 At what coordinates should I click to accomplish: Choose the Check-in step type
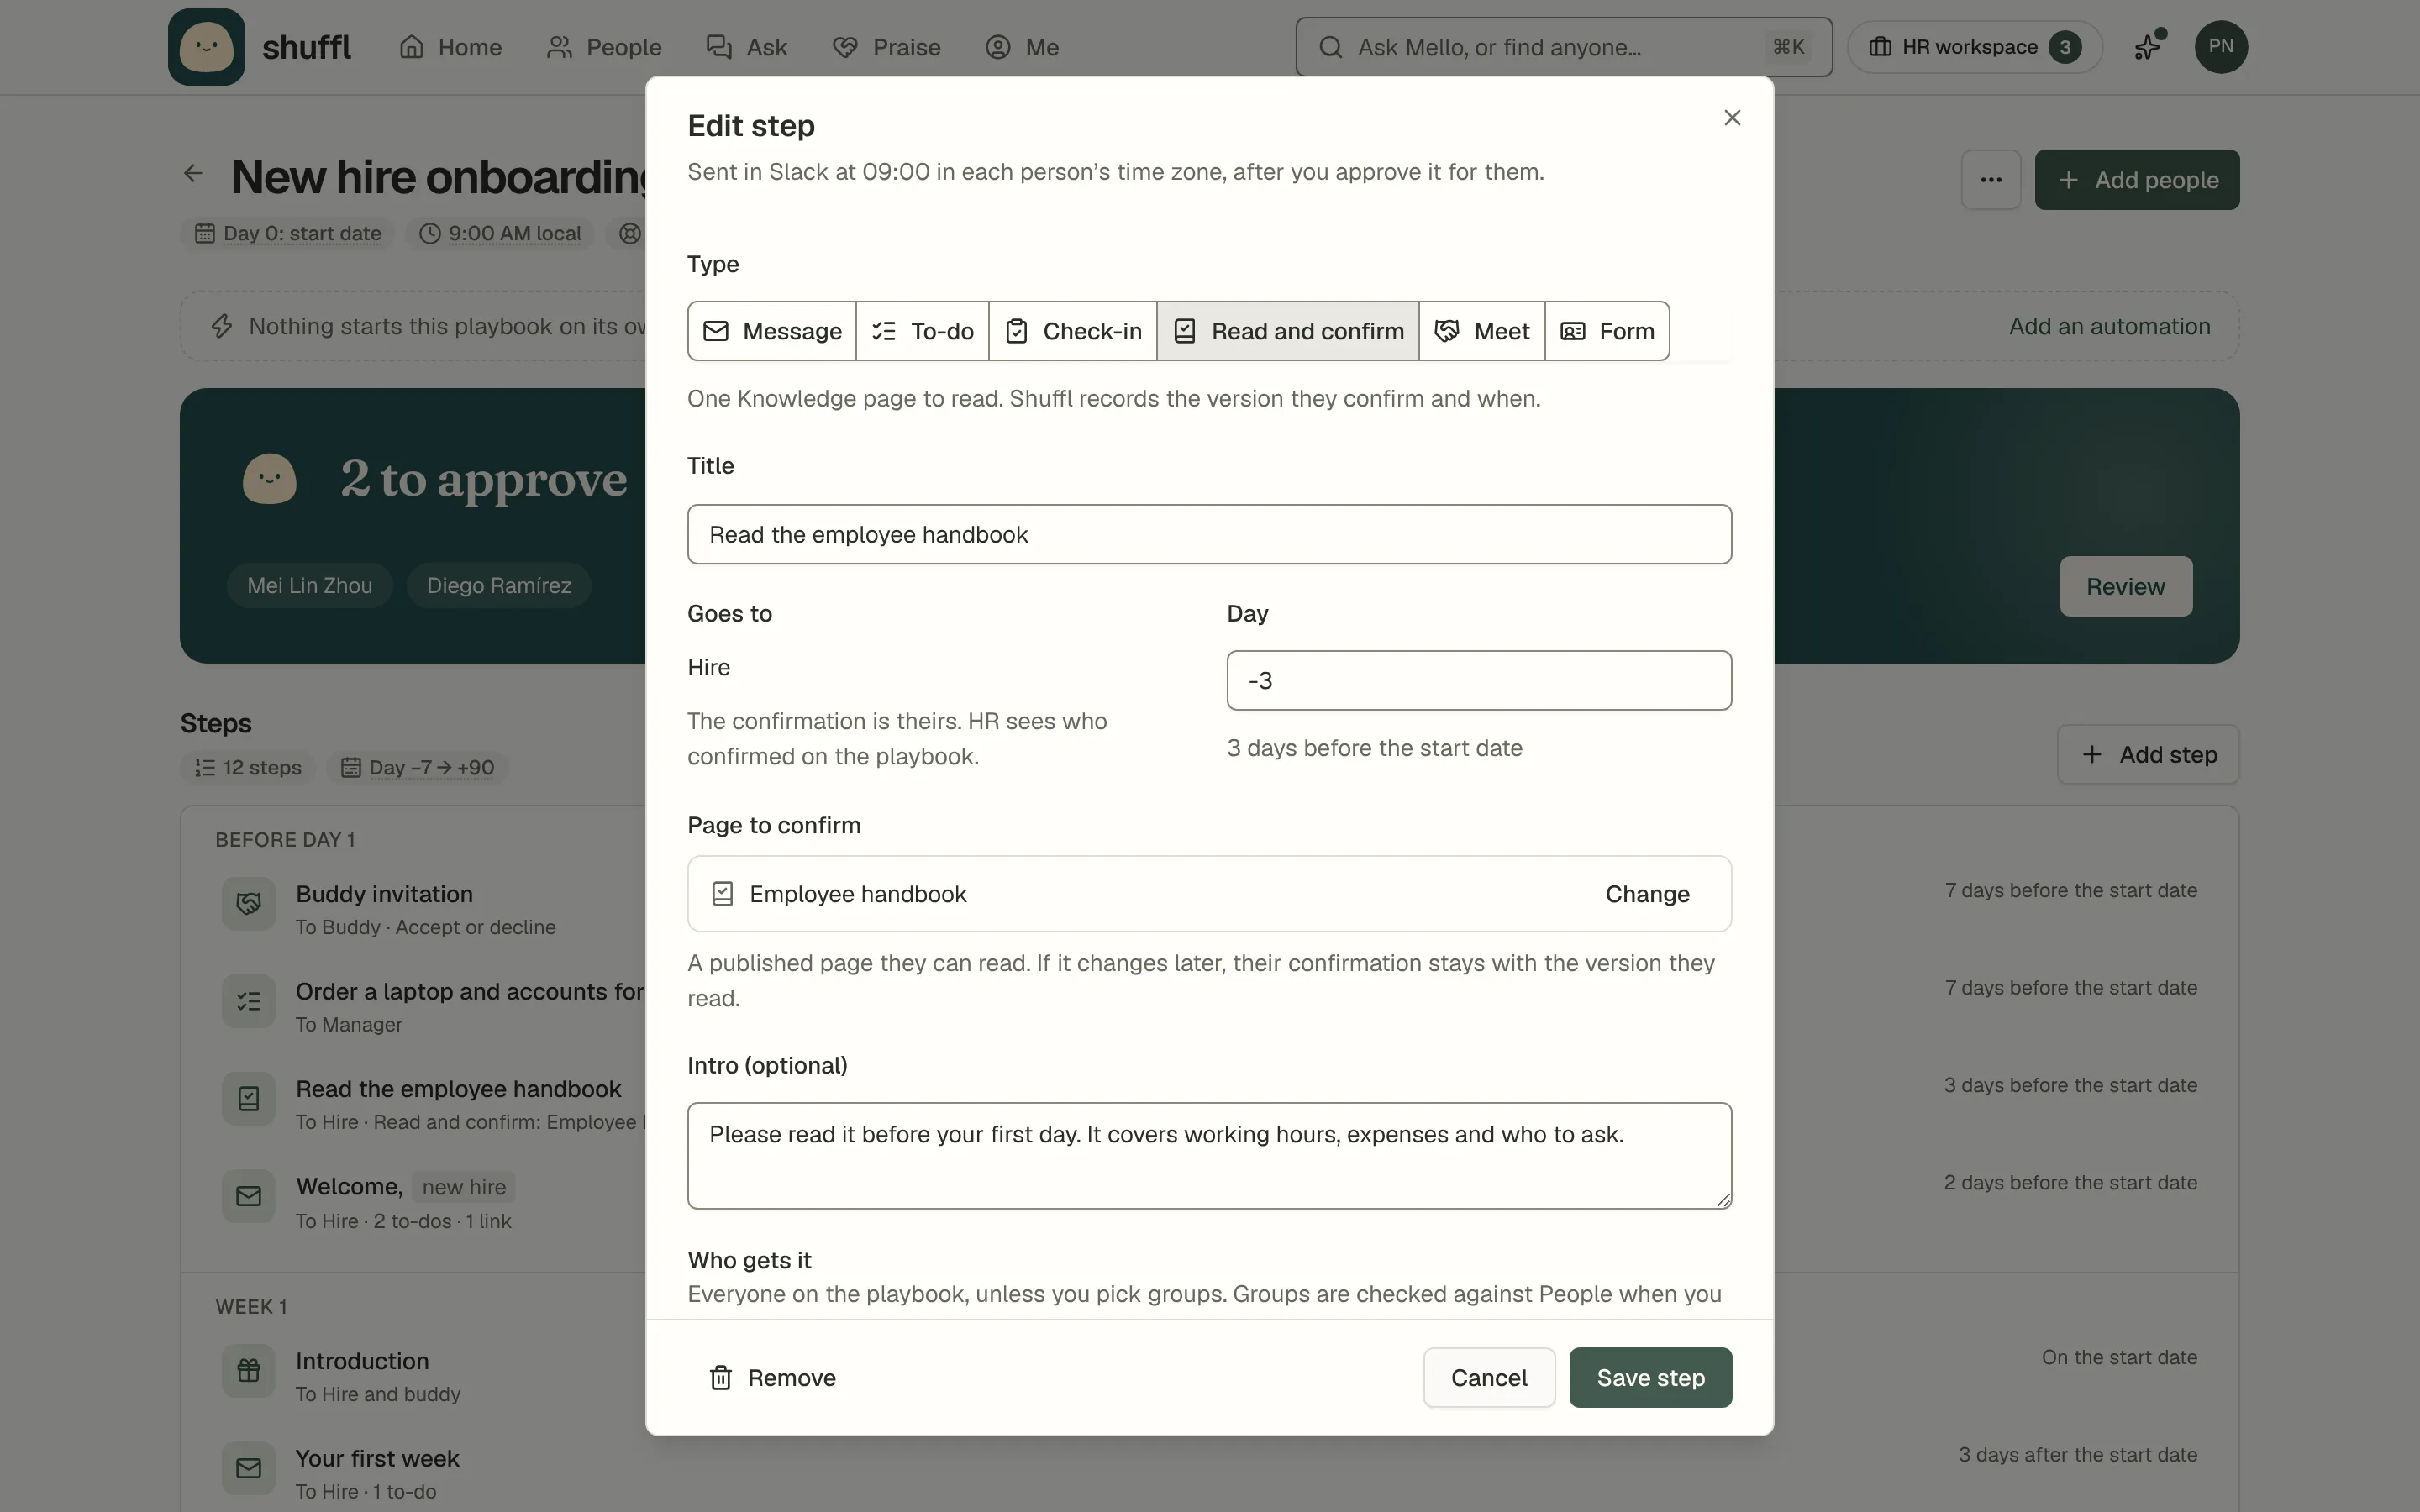[x=1073, y=331]
